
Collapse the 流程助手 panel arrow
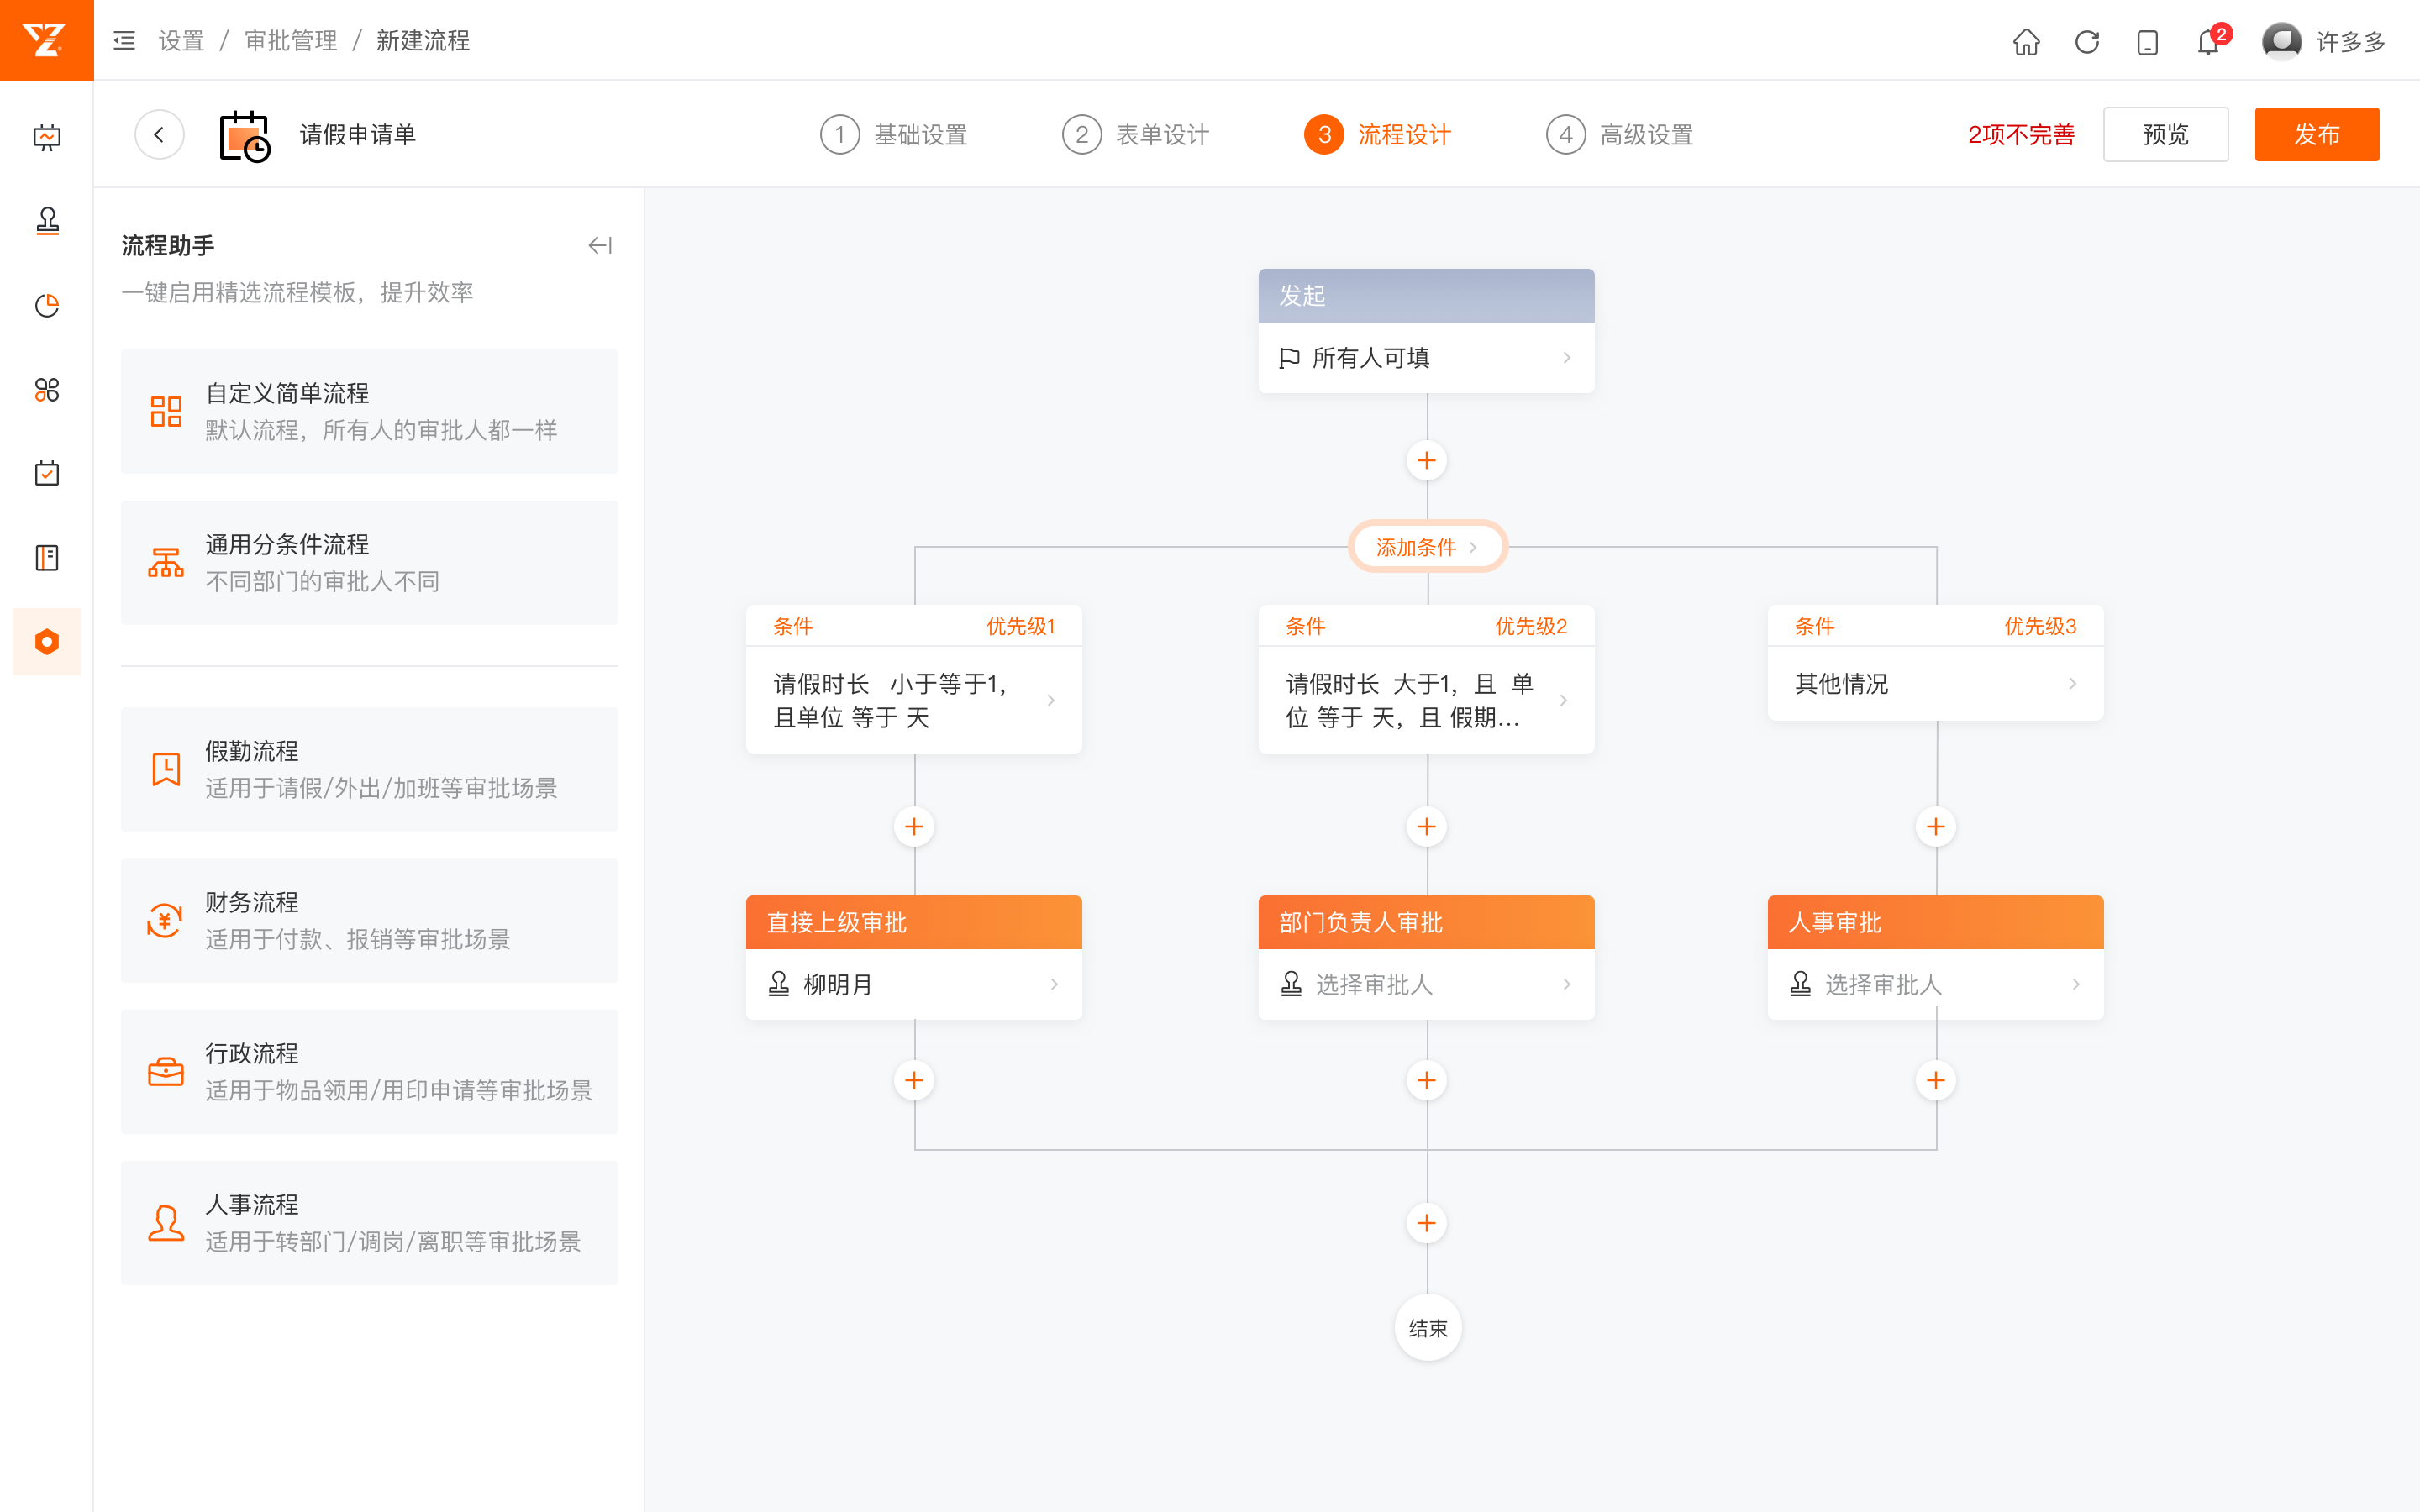600,245
